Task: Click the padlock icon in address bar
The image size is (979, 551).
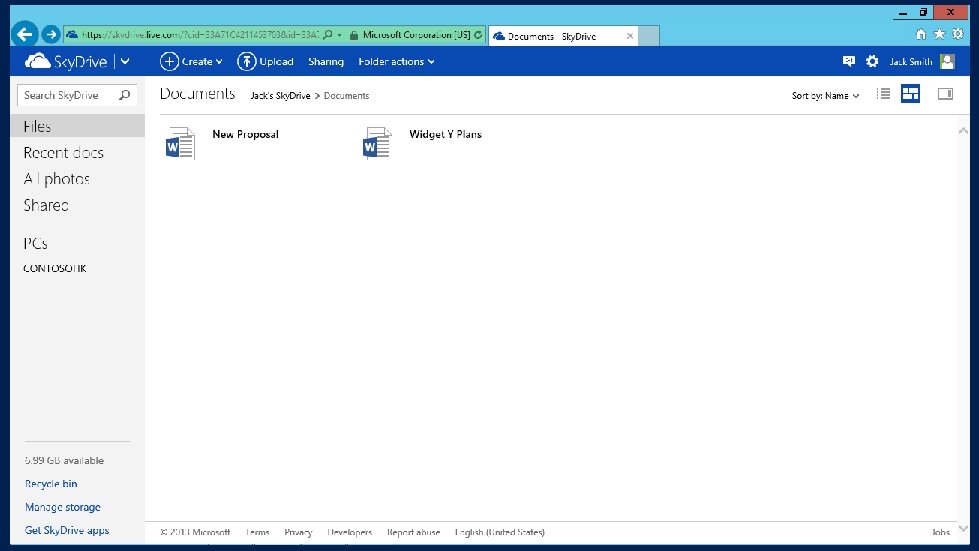Action: (354, 35)
